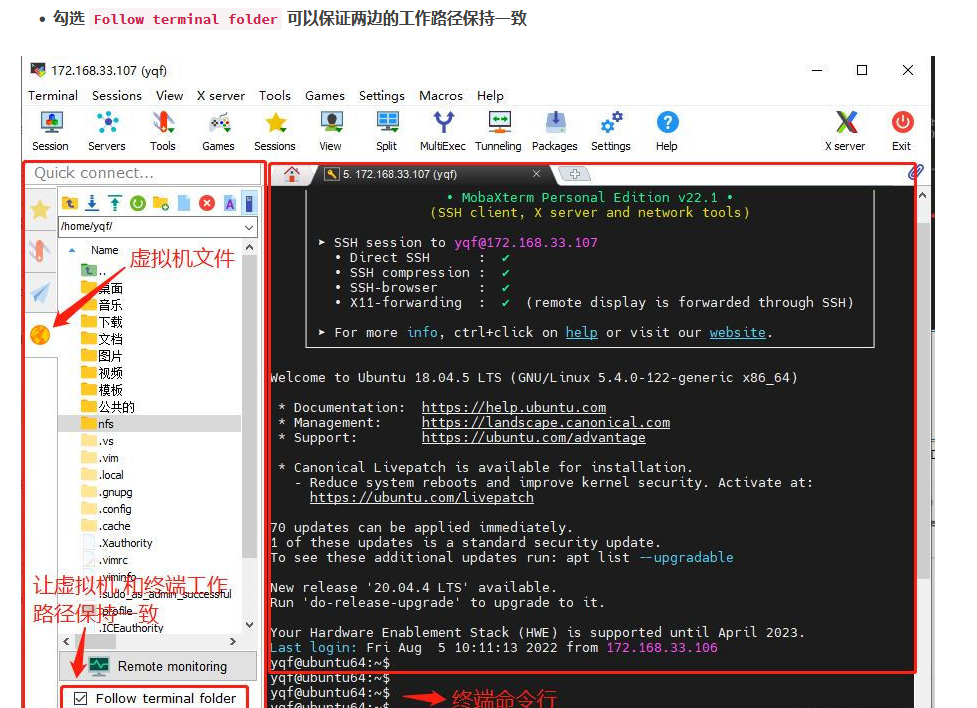Click the download file icon in SFTP toolbar
977x708 pixels.
[x=92, y=203]
